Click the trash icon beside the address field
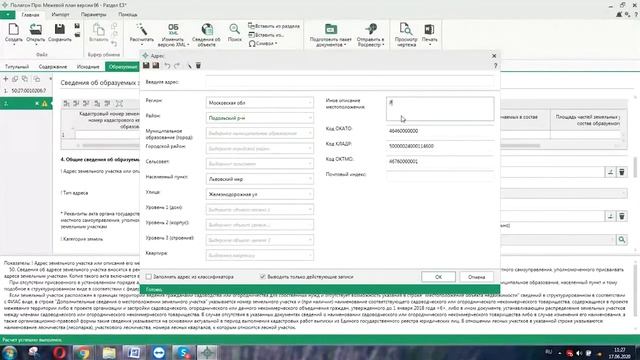This screenshot has width=640, height=360. tap(622, 172)
